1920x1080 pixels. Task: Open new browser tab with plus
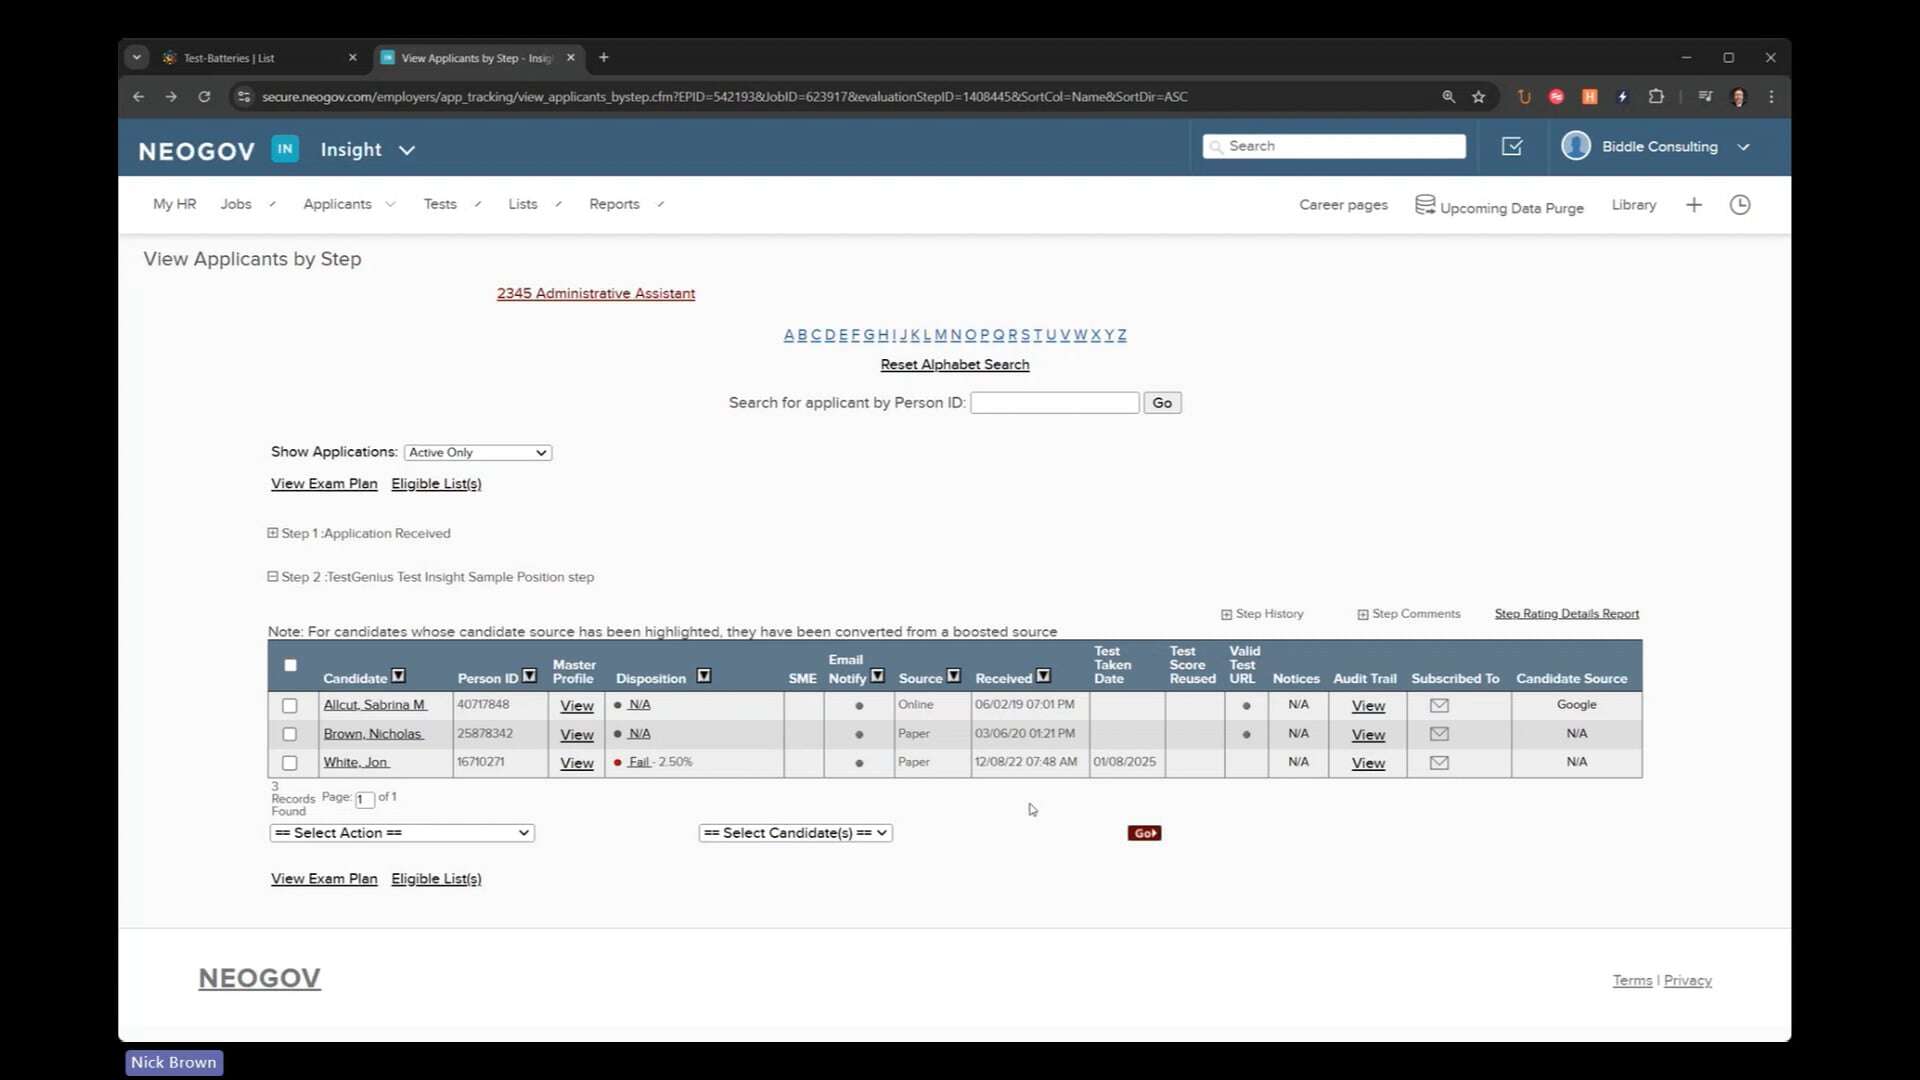click(603, 58)
